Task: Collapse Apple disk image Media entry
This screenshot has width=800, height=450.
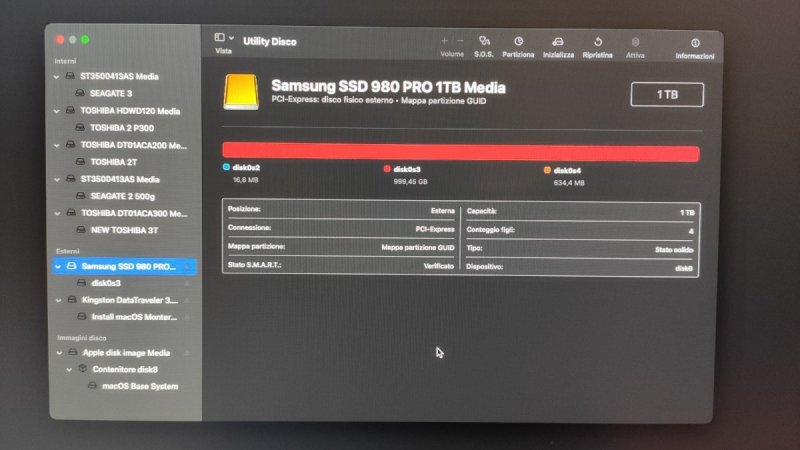Action: click(x=59, y=353)
